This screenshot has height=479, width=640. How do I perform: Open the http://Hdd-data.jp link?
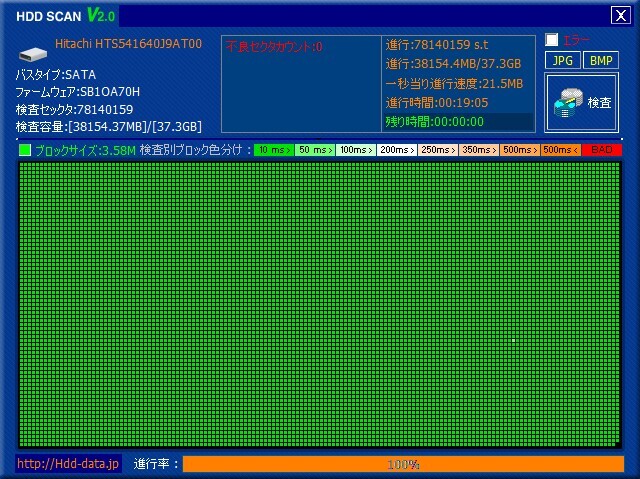[x=68, y=463]
